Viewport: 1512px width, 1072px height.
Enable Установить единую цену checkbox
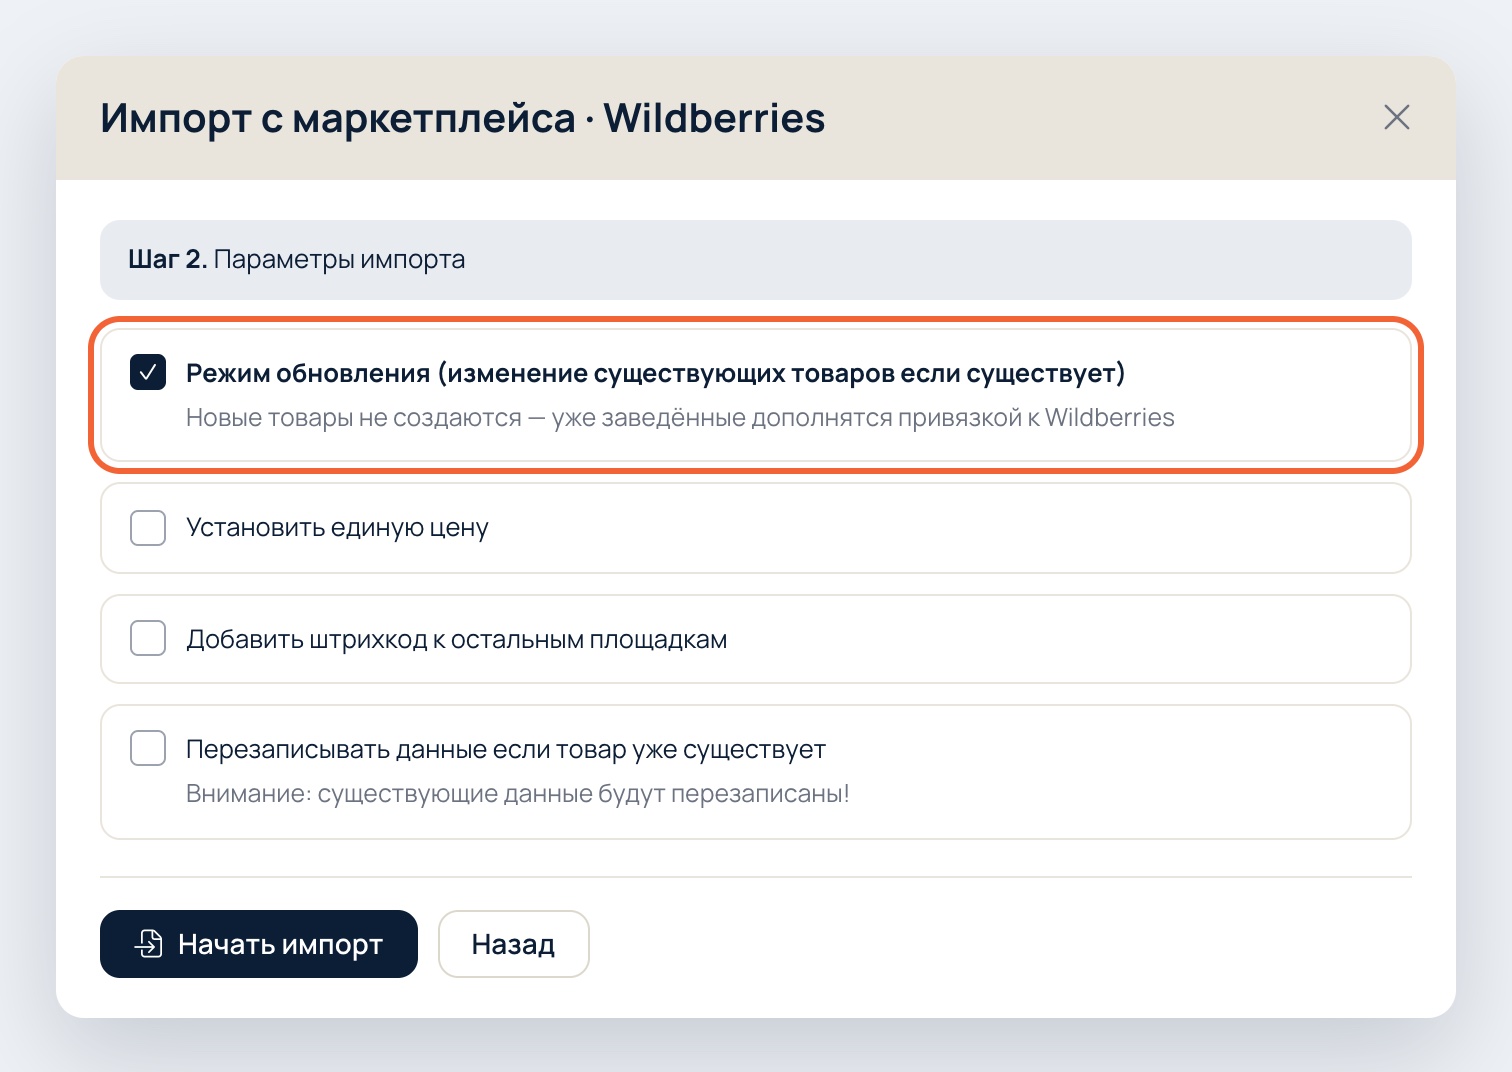(148, 528)
